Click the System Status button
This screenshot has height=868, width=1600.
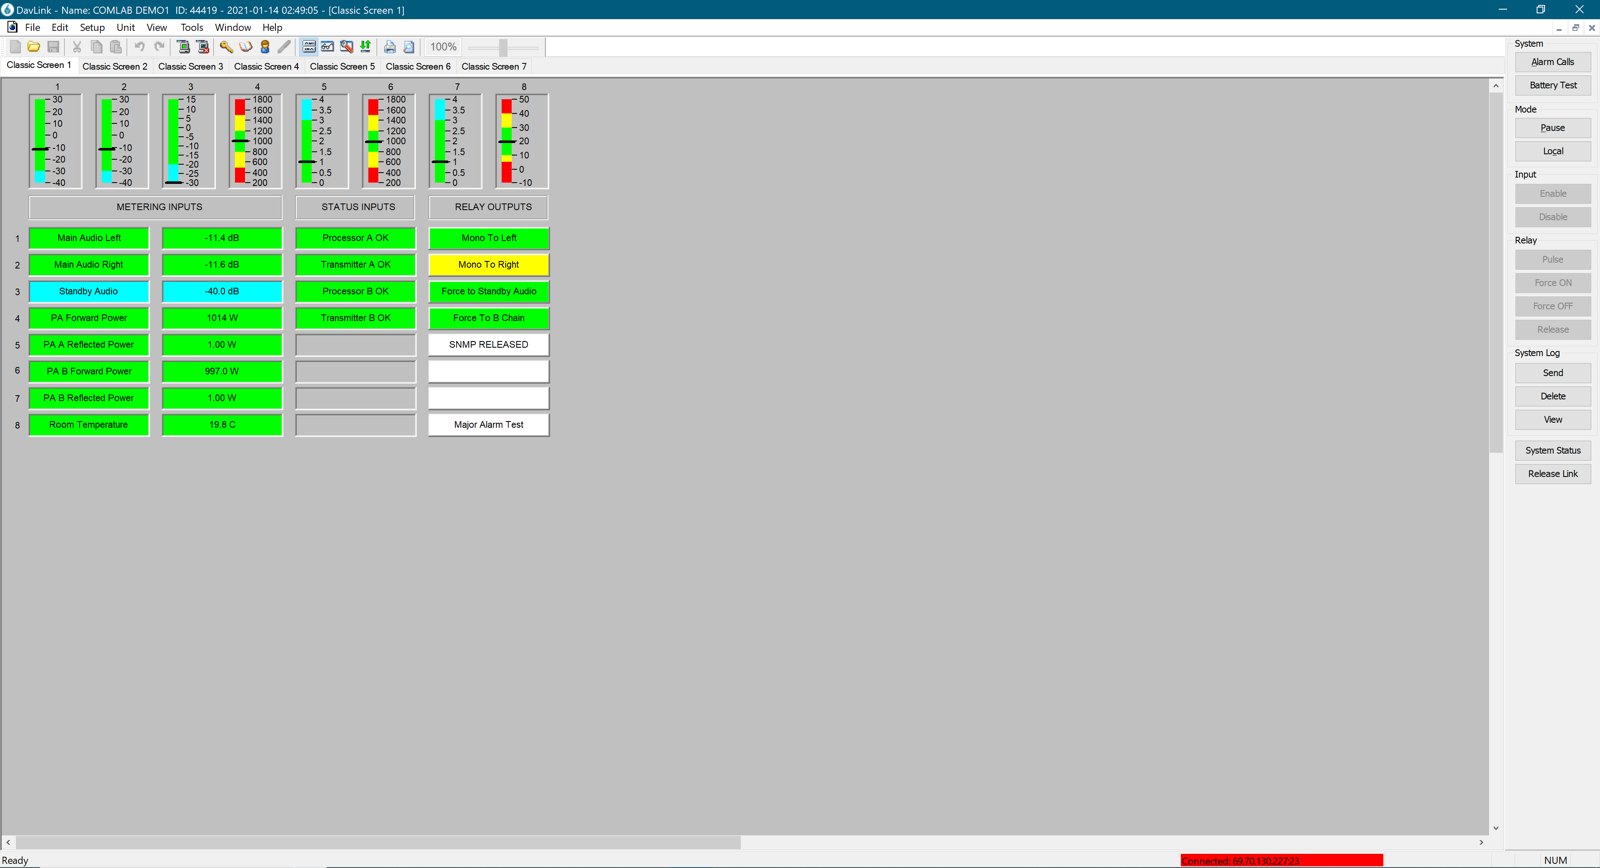[x=1553, y=451]
